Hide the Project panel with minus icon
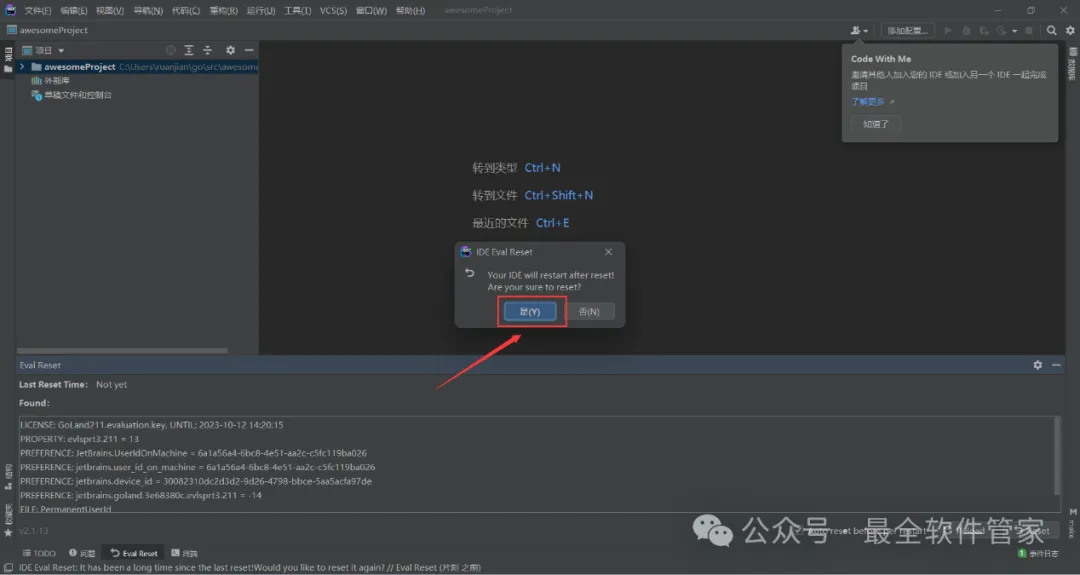The height and width of the screenshot is (575, 1080). 249,50
